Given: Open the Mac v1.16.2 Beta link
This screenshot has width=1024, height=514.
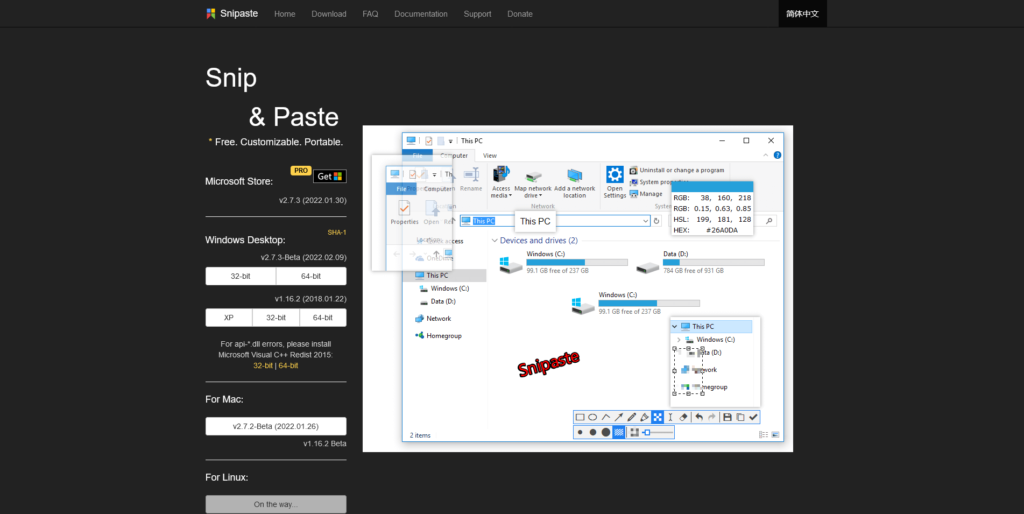Looking at the screenshot, I should [x=325, y=443].
